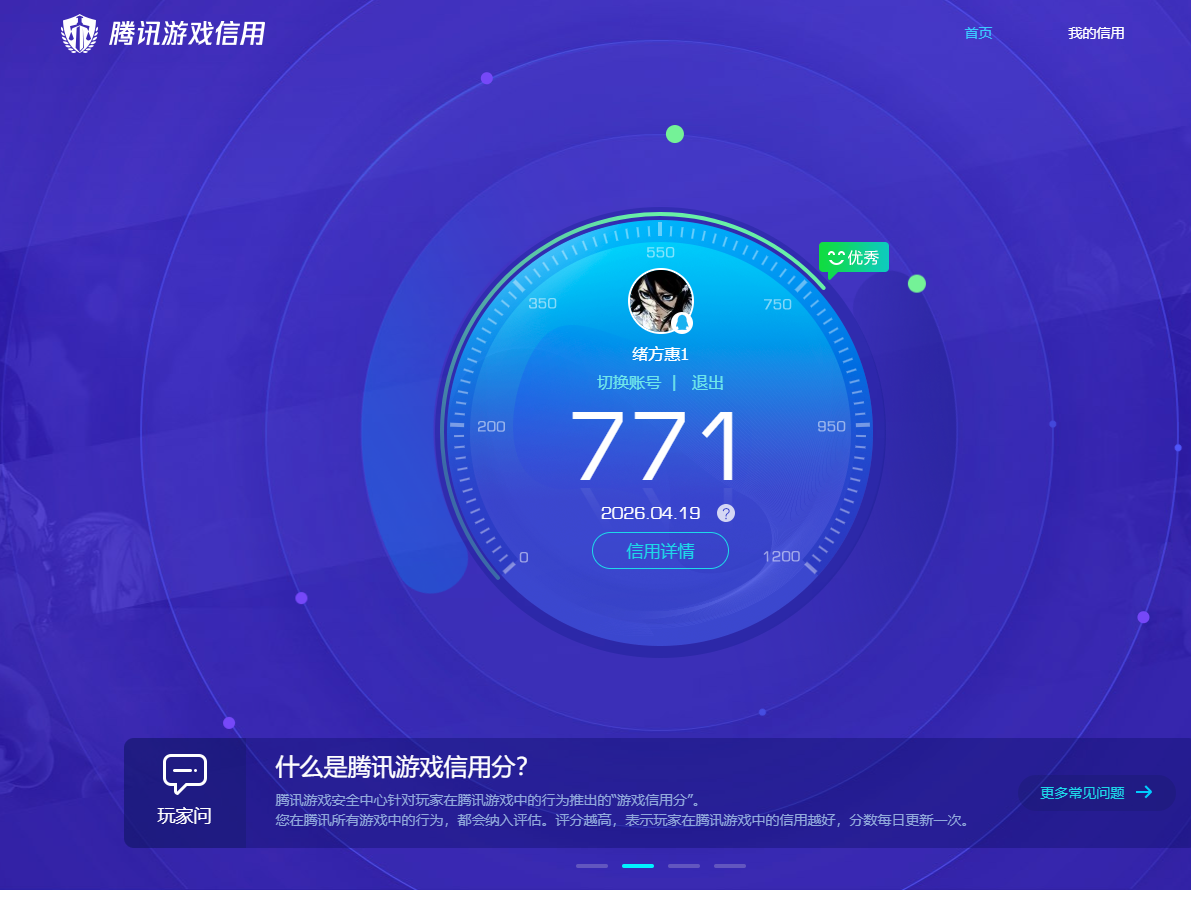Viewport: 1191px width, 898px height.
Task: Click the 腾讯游戏信用 shield logo
Action: point(80,32)
